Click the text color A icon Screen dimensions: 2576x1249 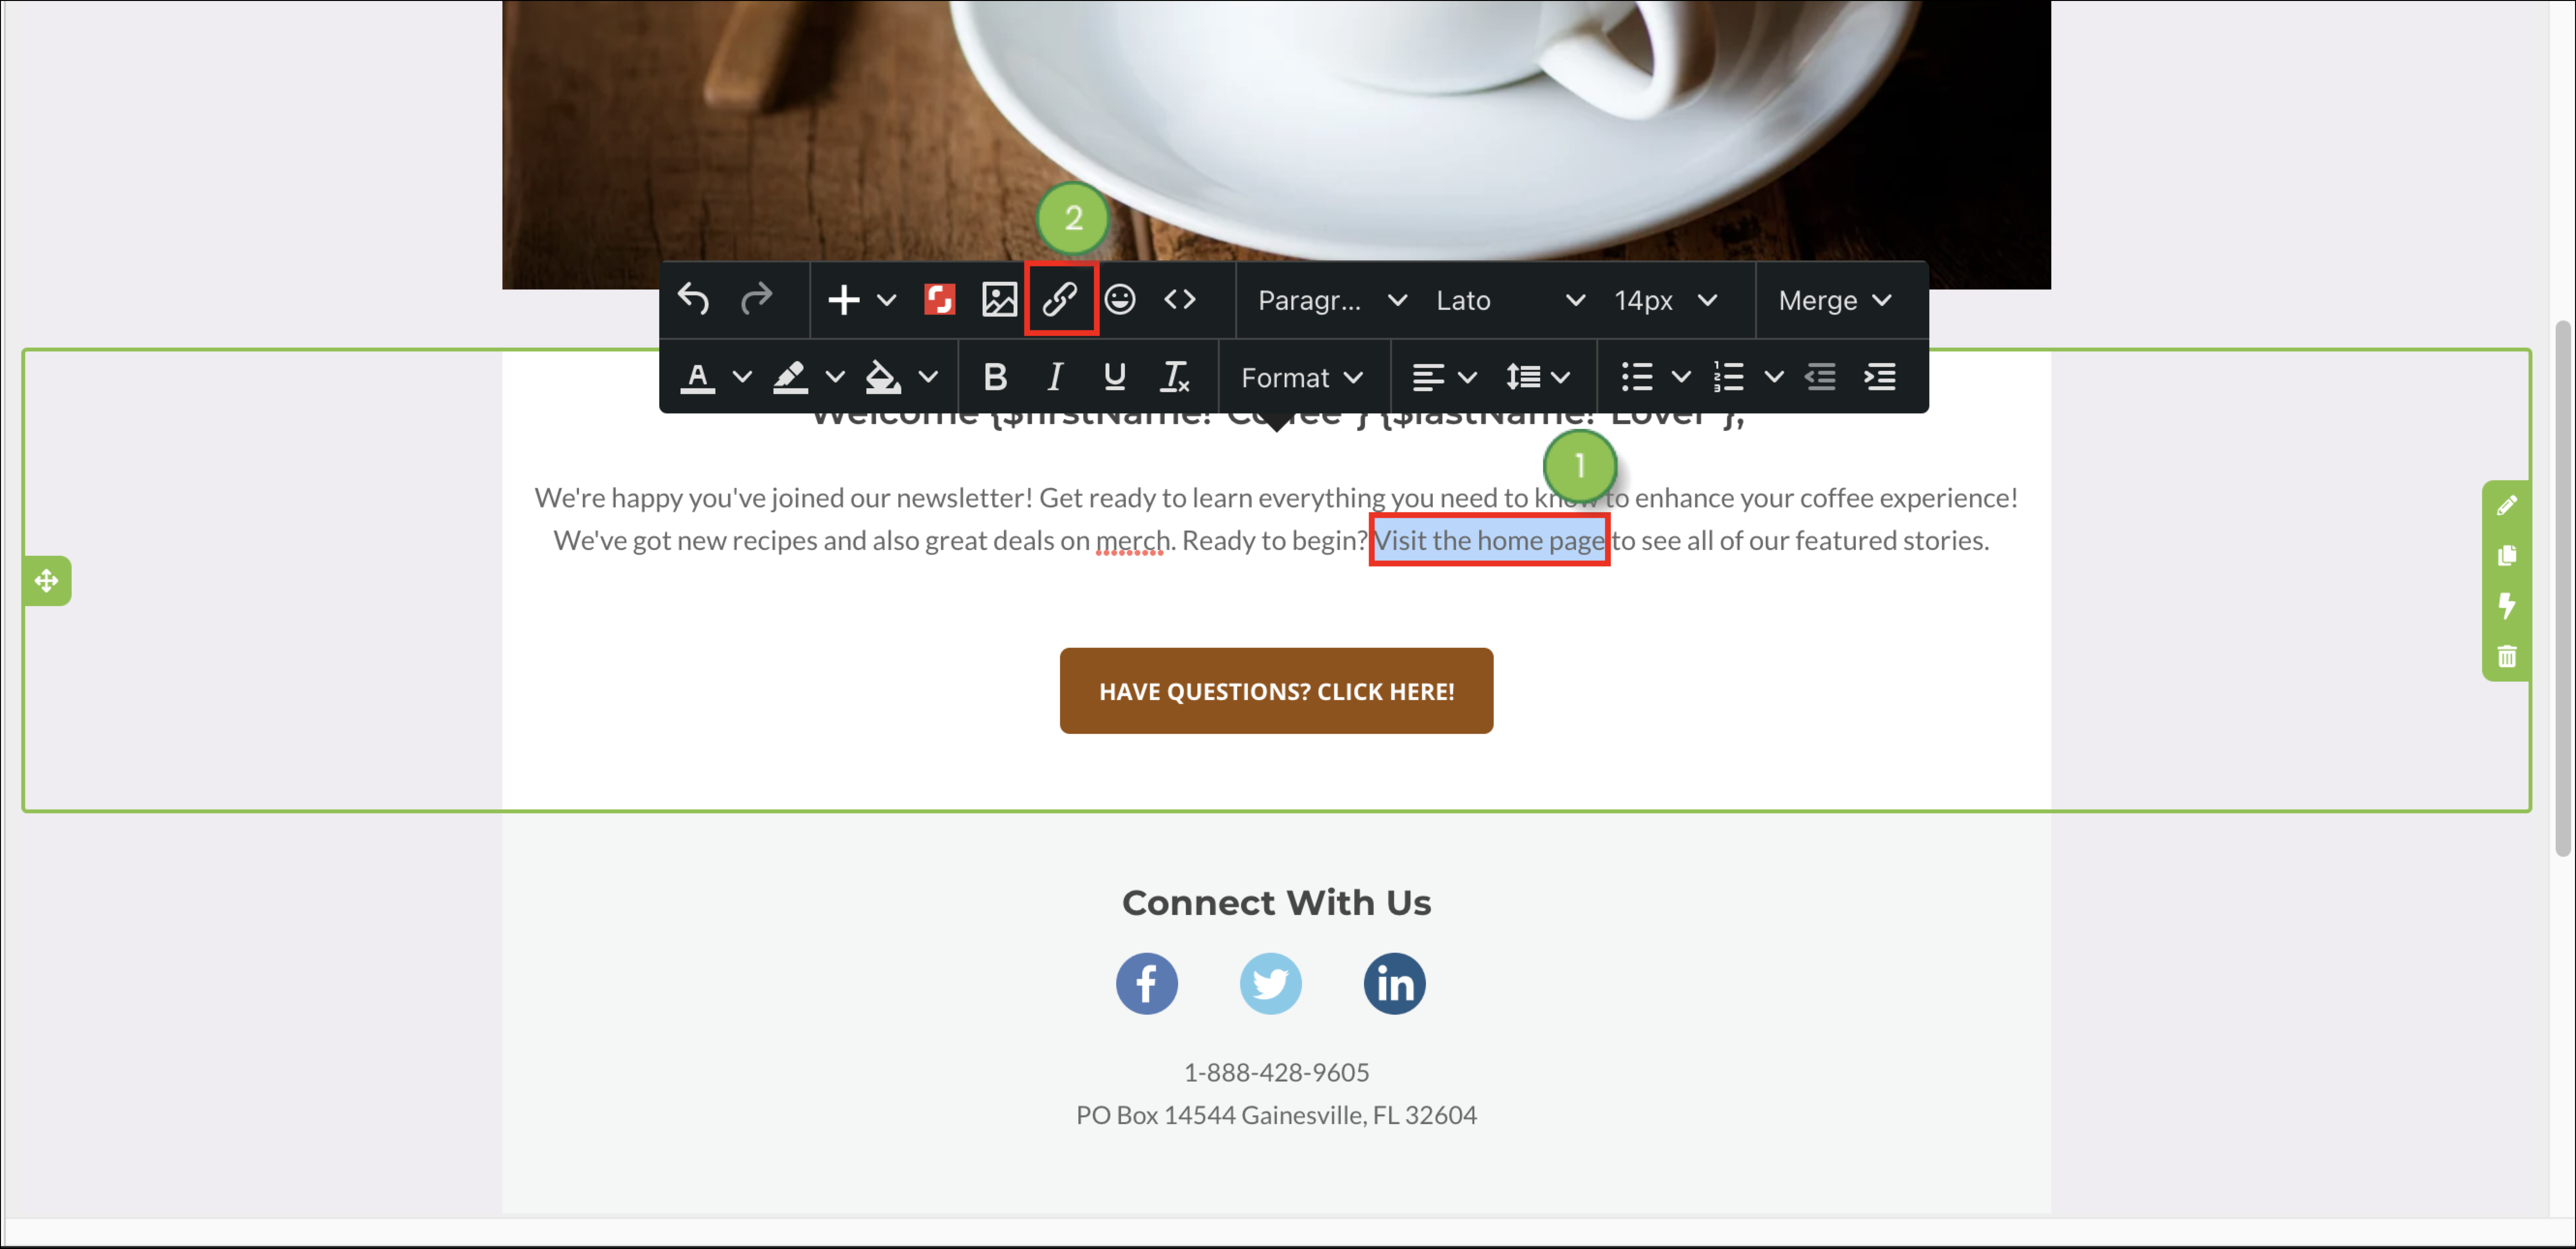click(x=698, y=377)
